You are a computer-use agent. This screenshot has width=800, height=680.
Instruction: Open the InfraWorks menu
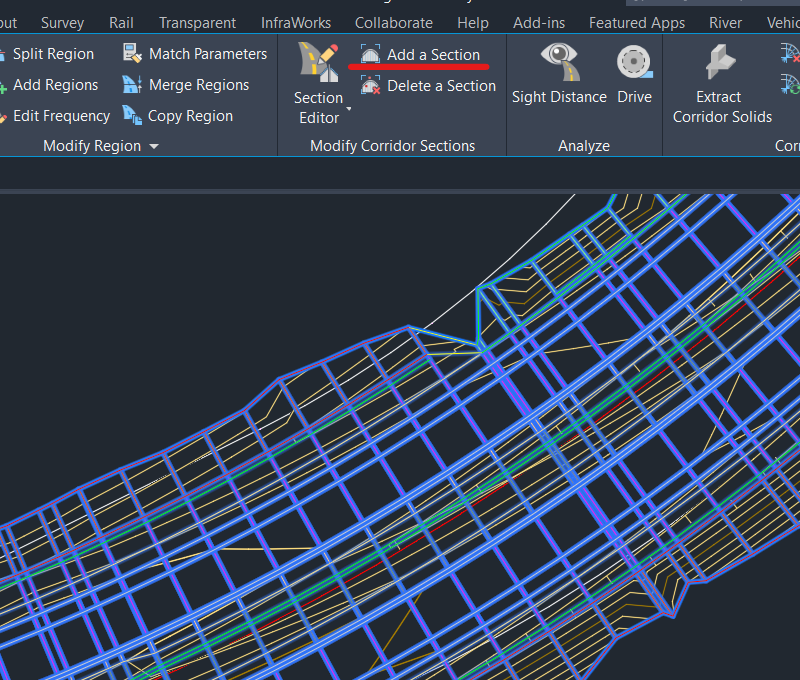[x=296, y=22]
